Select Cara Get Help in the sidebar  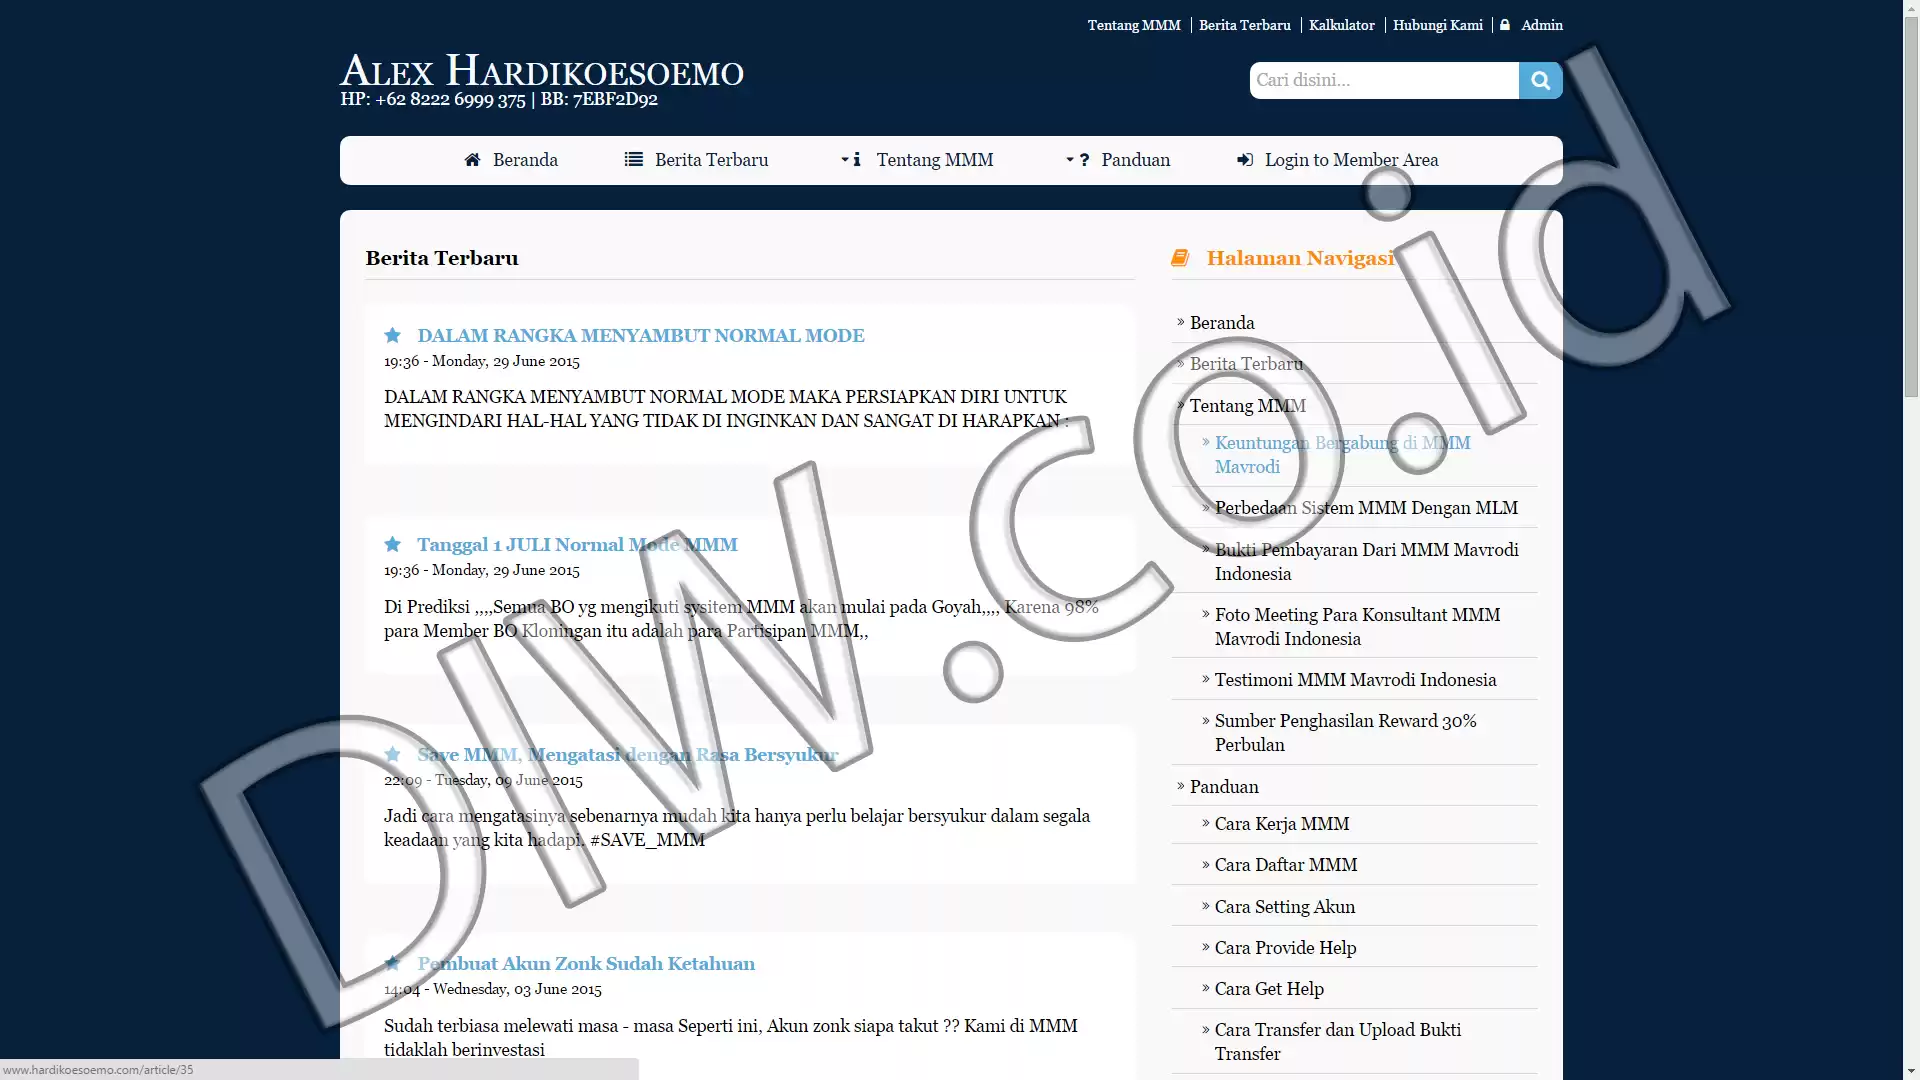(x=1269, y=989)
